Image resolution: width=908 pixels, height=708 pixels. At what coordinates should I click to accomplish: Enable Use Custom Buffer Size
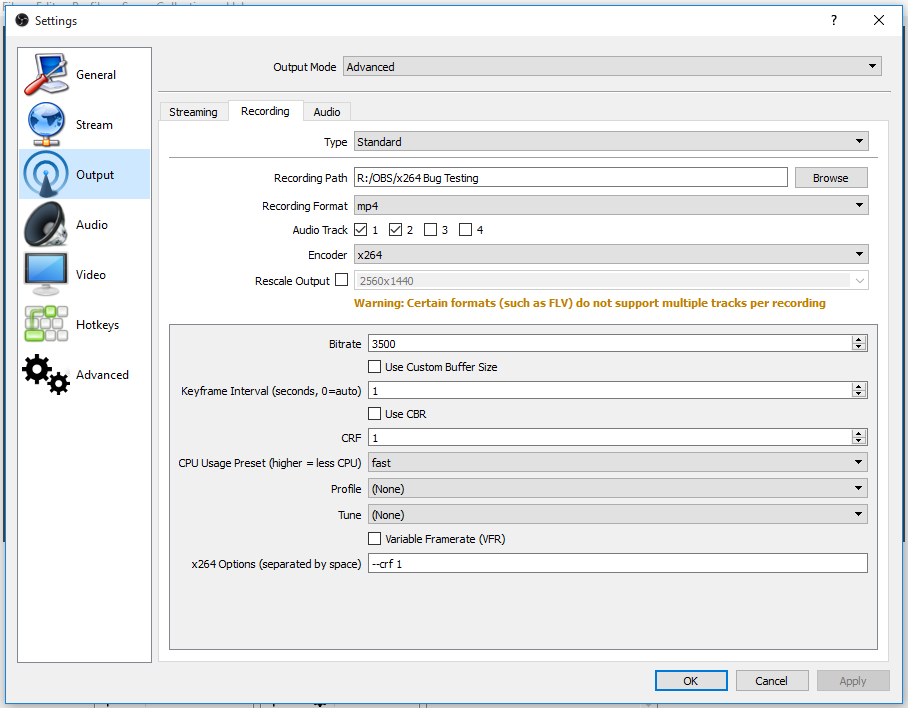point(375,366)
